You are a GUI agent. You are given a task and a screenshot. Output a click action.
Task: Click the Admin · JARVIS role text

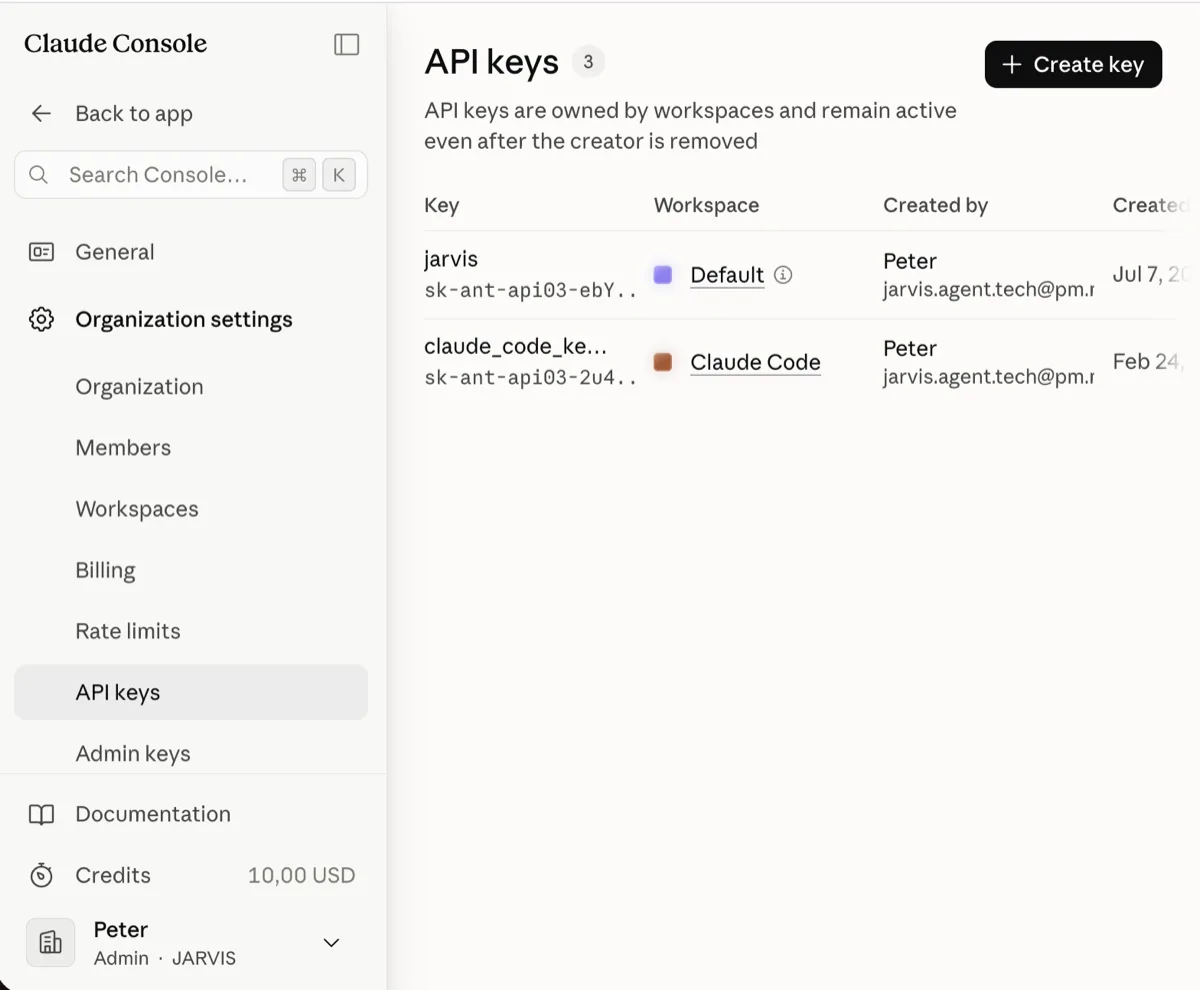[165, 958]
